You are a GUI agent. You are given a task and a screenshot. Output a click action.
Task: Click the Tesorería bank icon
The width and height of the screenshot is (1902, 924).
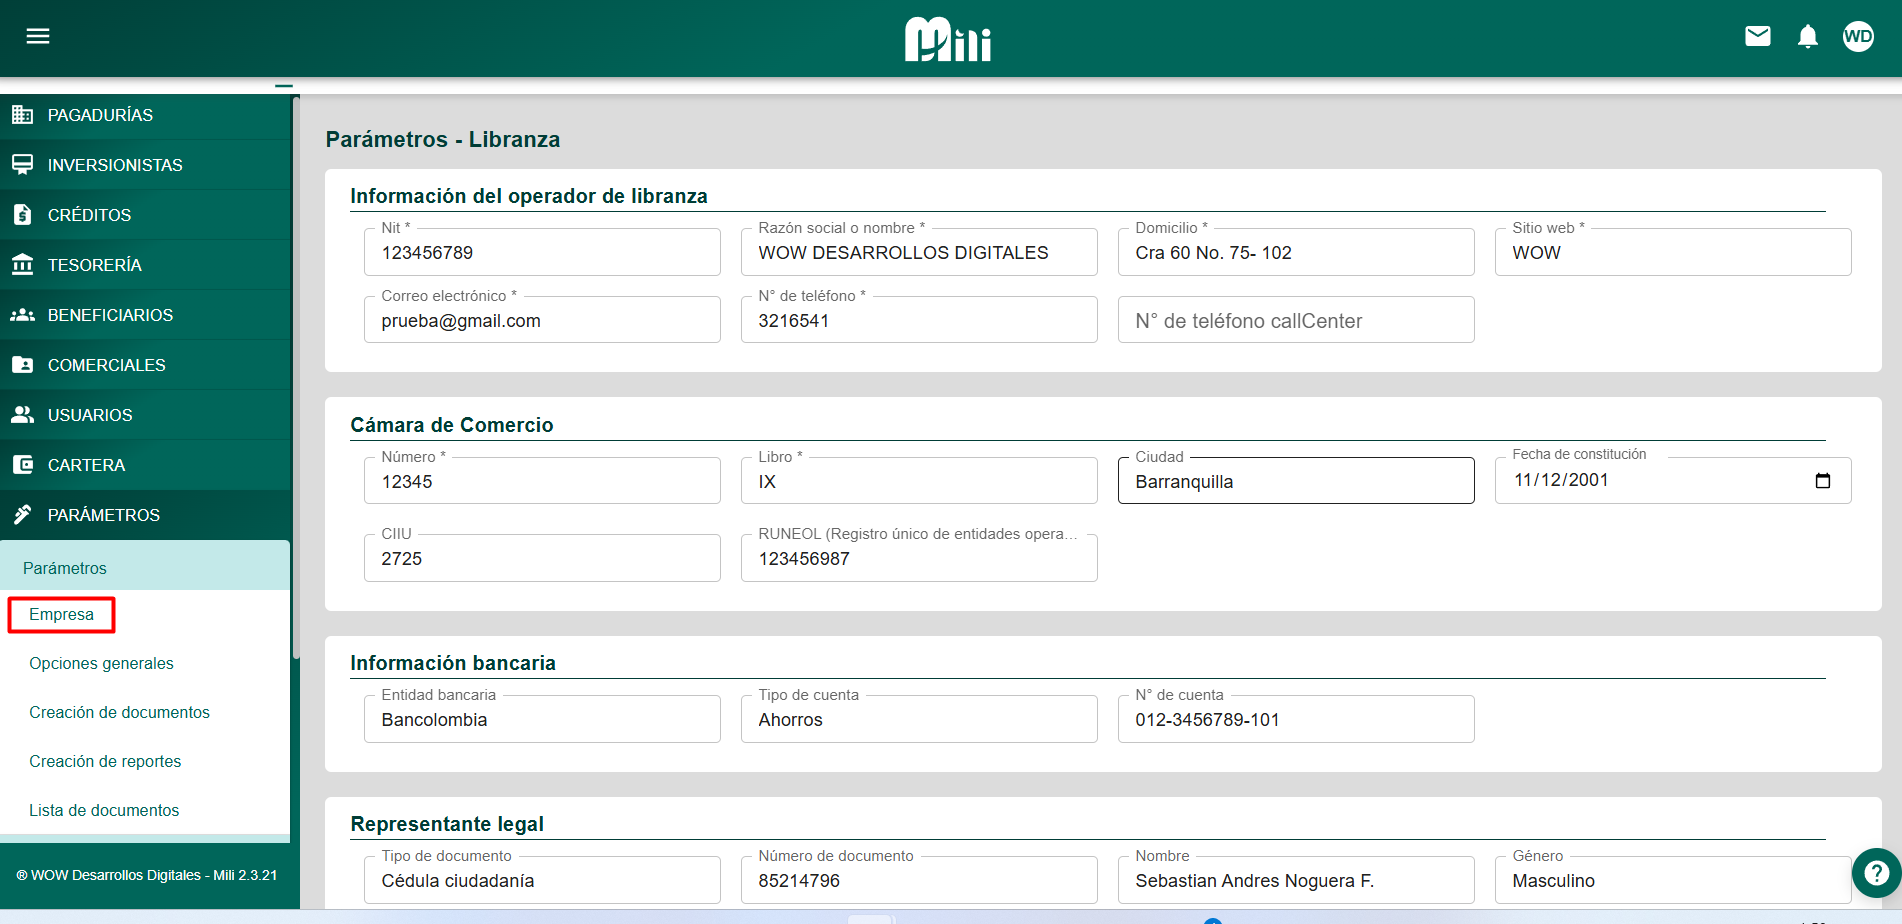22,265
